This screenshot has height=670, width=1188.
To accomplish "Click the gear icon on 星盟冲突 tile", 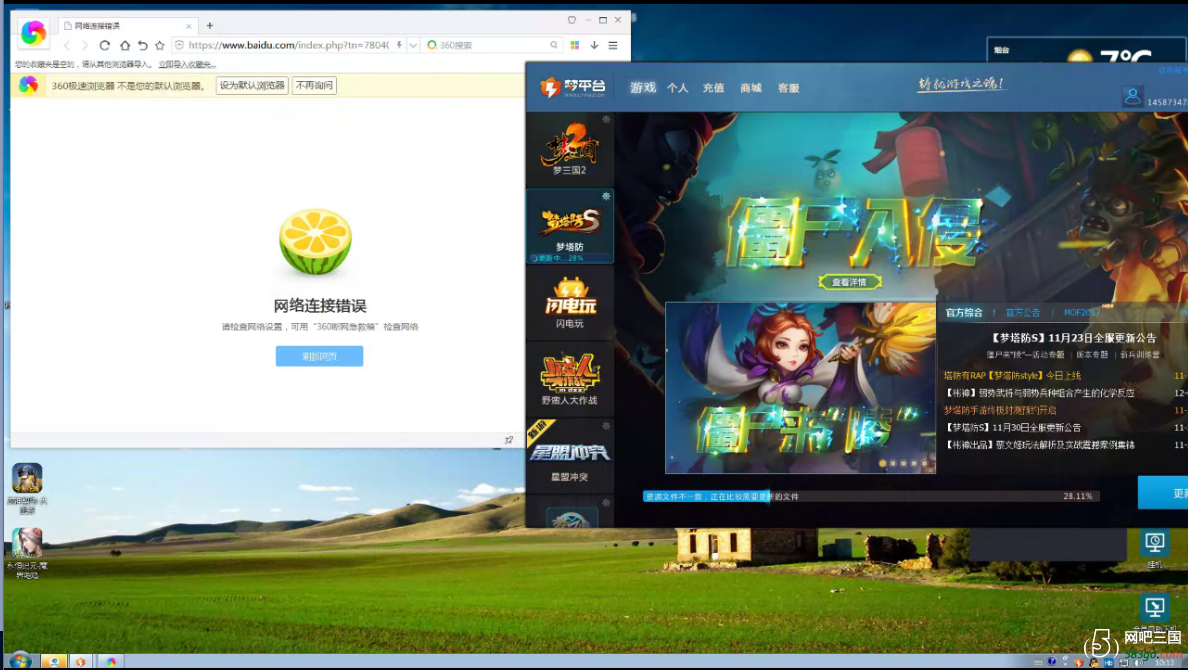I will tap(606, 426).
